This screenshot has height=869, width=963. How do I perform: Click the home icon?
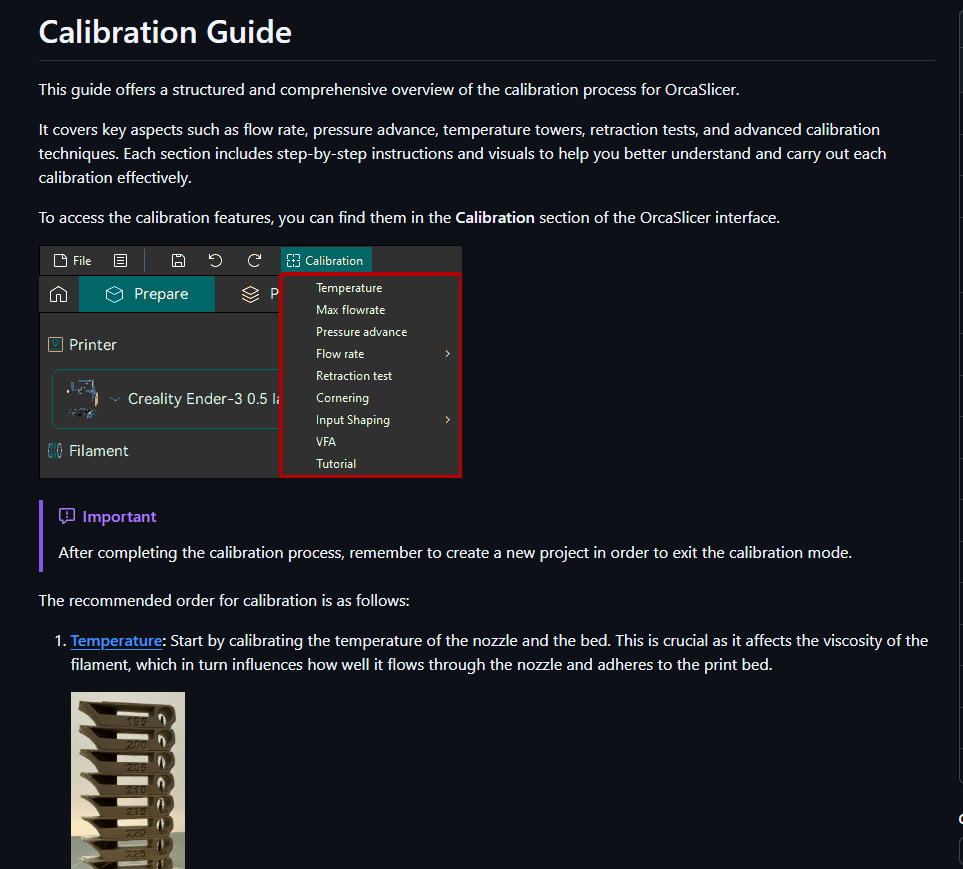pyautogui.click(x=58, y=294)
